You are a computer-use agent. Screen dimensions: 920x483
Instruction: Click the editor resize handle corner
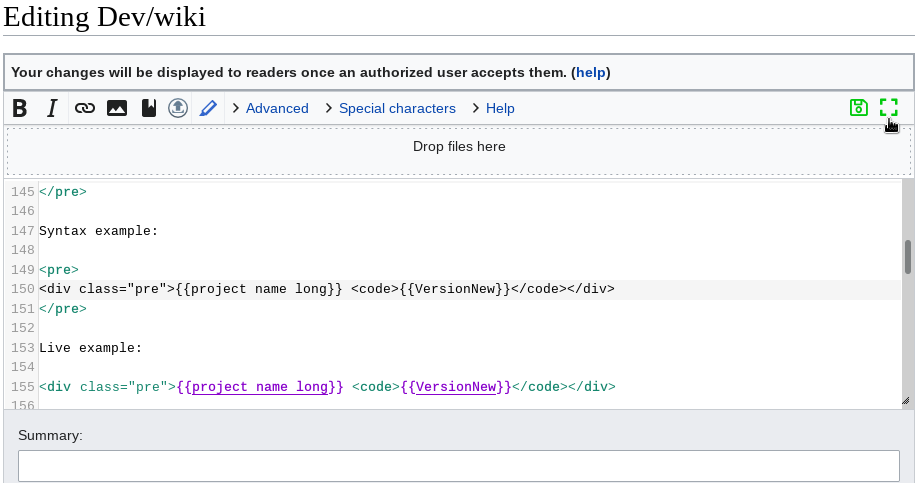pyautogui.click(x=906, y=401)
